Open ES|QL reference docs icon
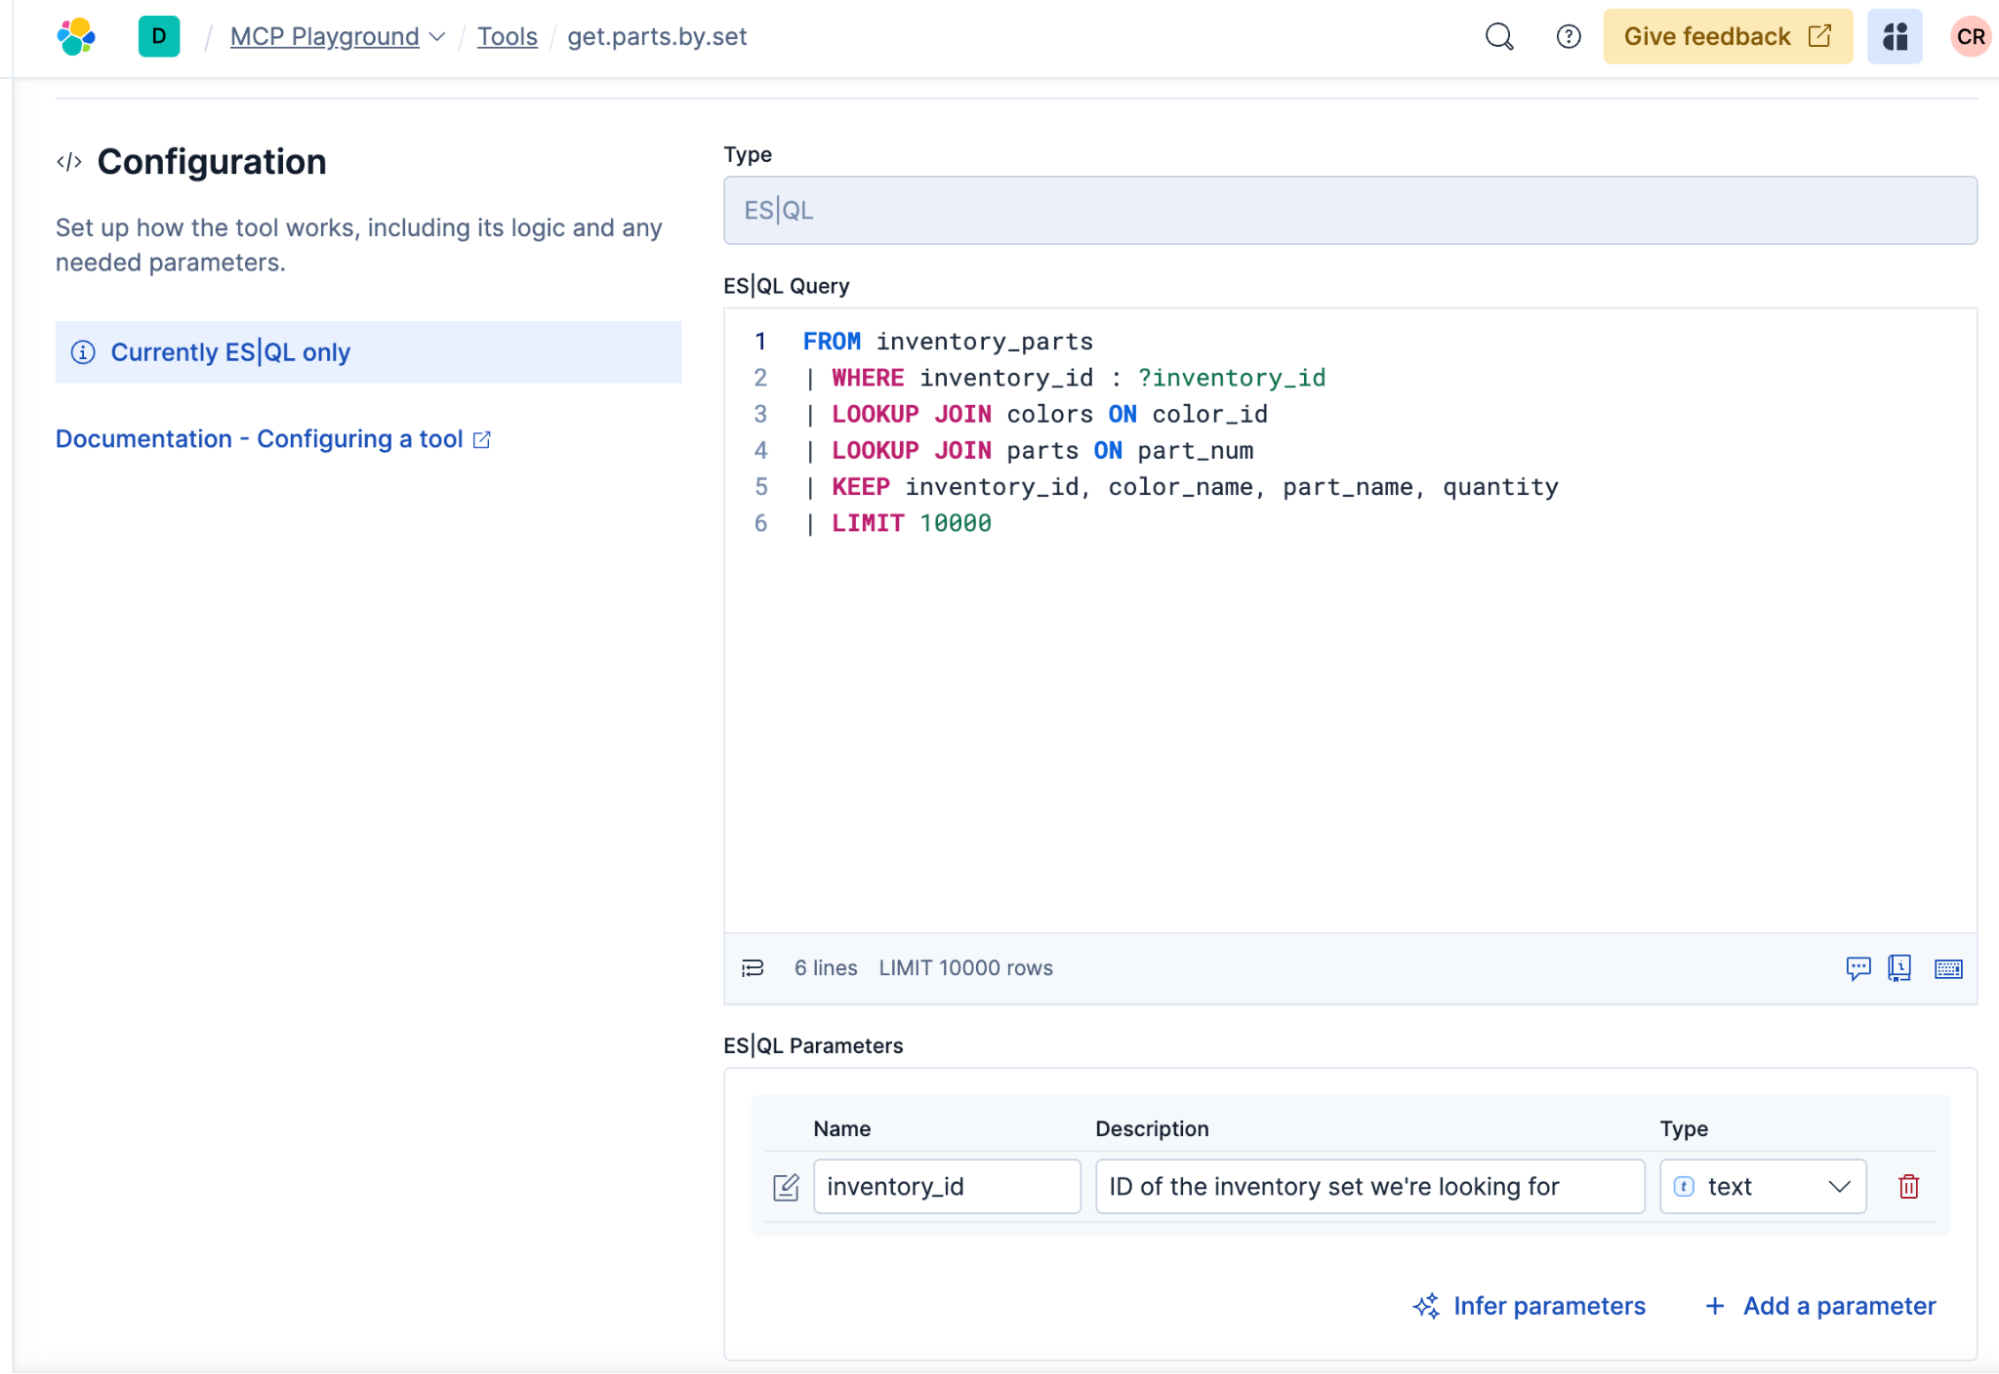 click(x=1899, y=968)
